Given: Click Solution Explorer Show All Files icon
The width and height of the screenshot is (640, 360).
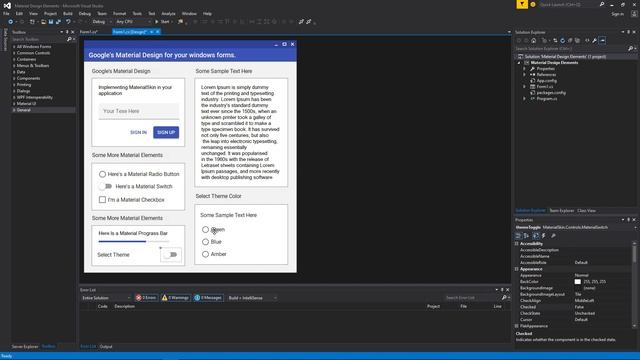Looking at the screenshot, I should [577, 40].
